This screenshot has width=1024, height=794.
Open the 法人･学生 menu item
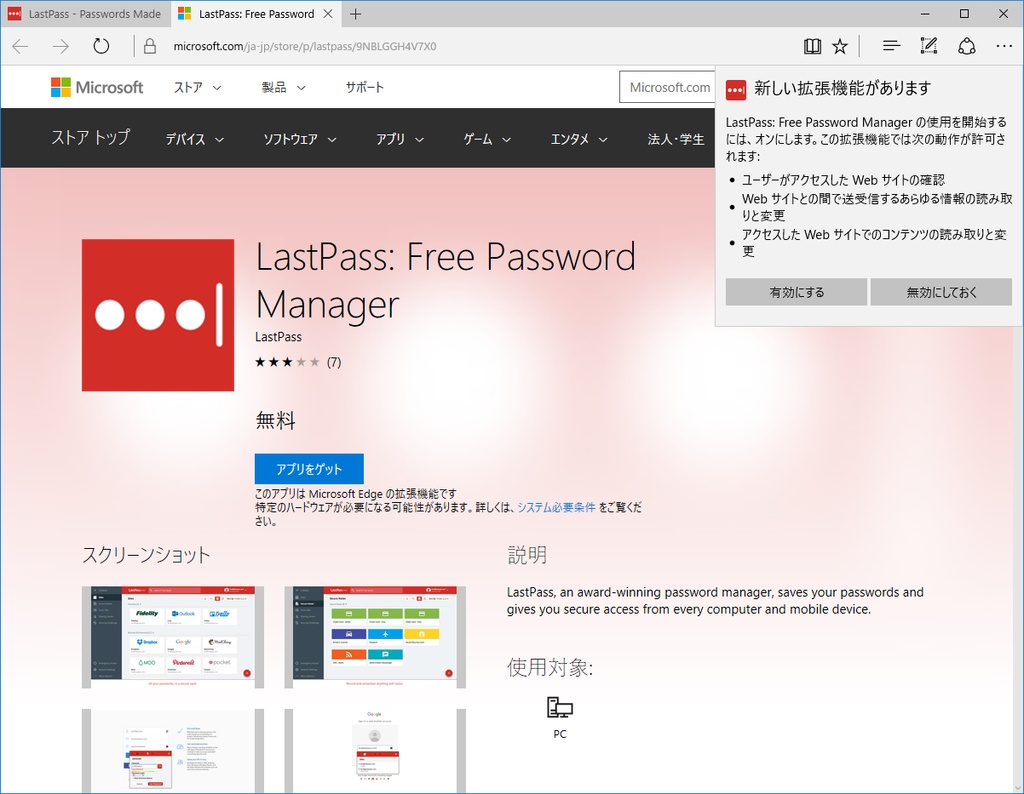click(676, 139)
